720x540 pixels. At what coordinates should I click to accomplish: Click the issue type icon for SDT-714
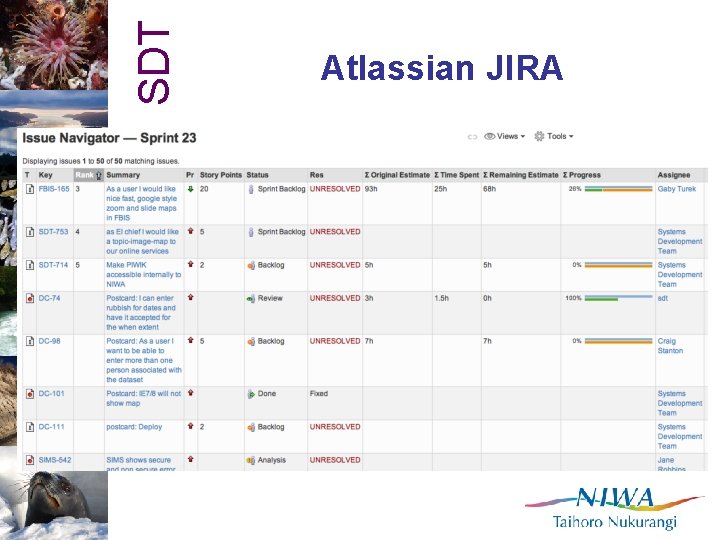30,265
